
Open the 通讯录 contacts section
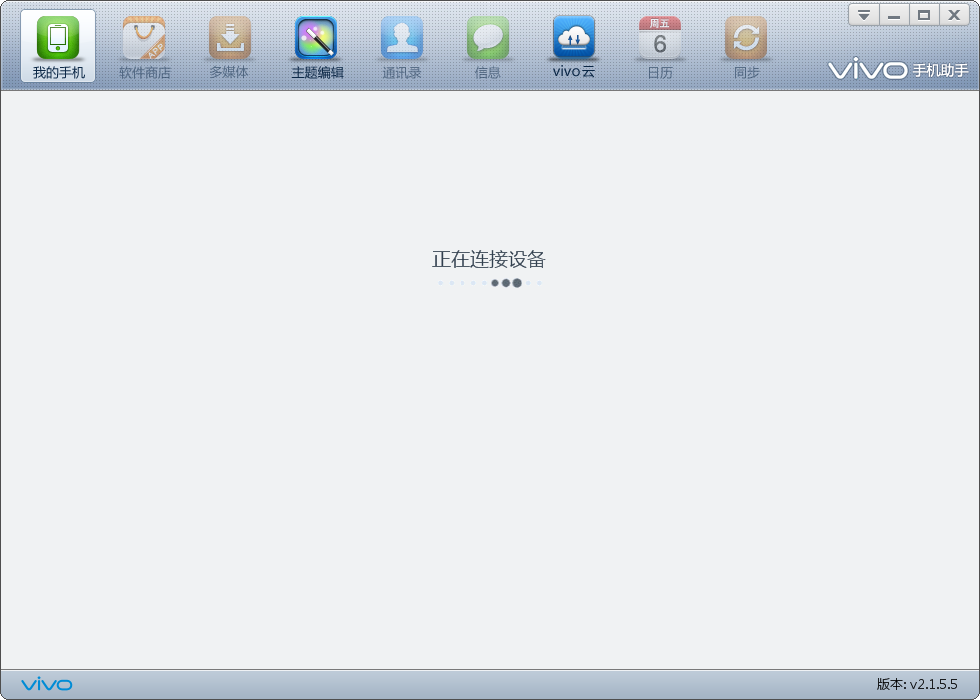(402, 48)
